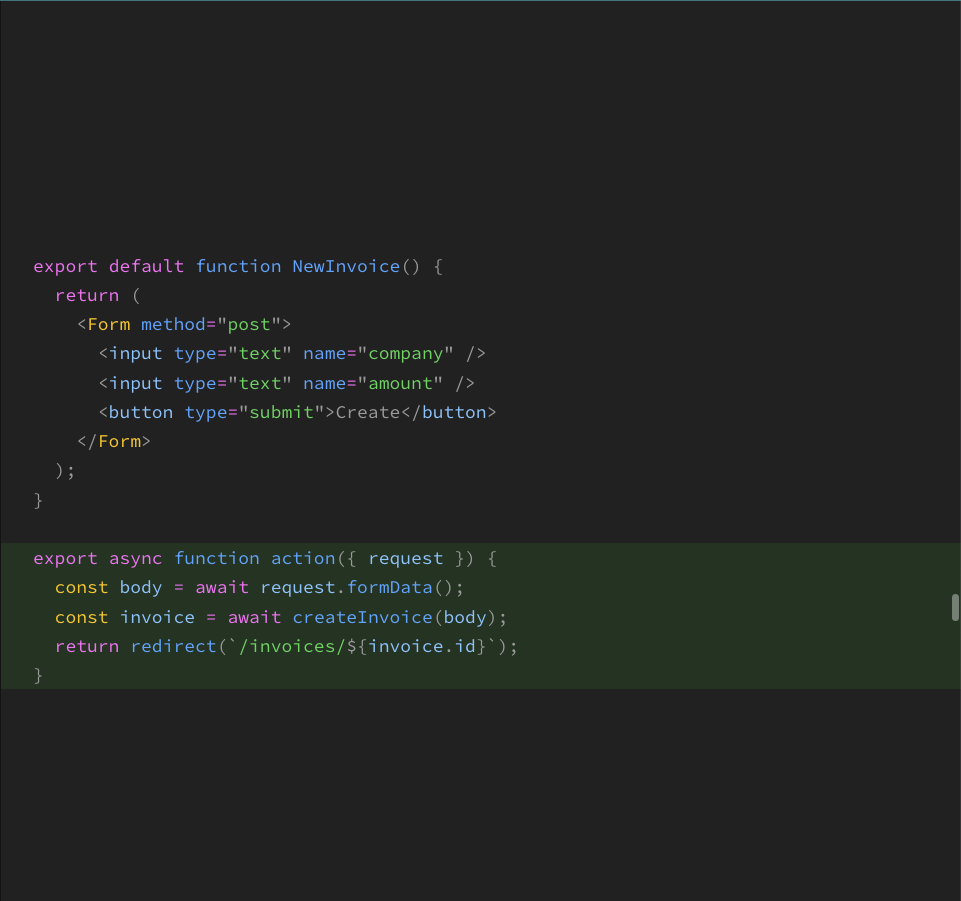Click invoice.id inside template literal
The width and height of the screenshot is (961, 901).
422,646
